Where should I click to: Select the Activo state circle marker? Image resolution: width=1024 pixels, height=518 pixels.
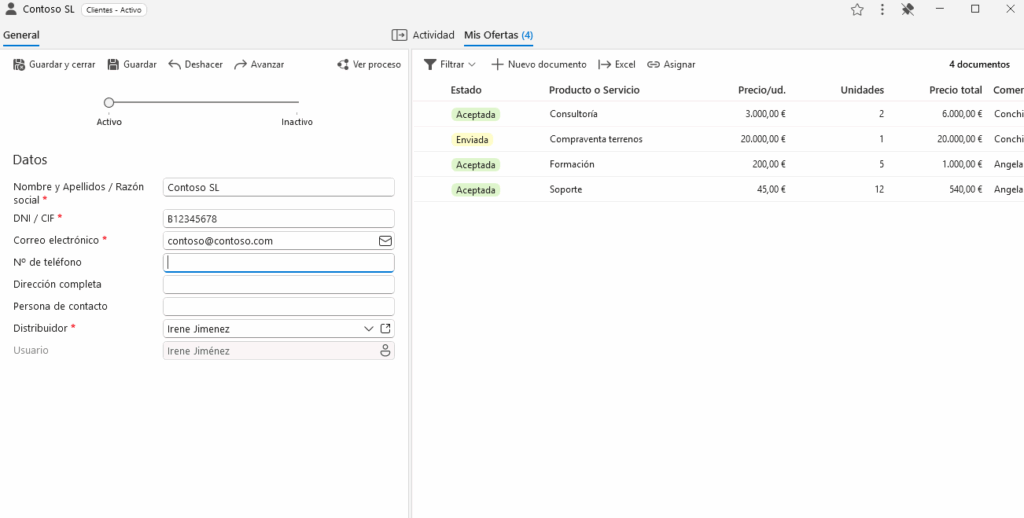click(x=109, y=102)
